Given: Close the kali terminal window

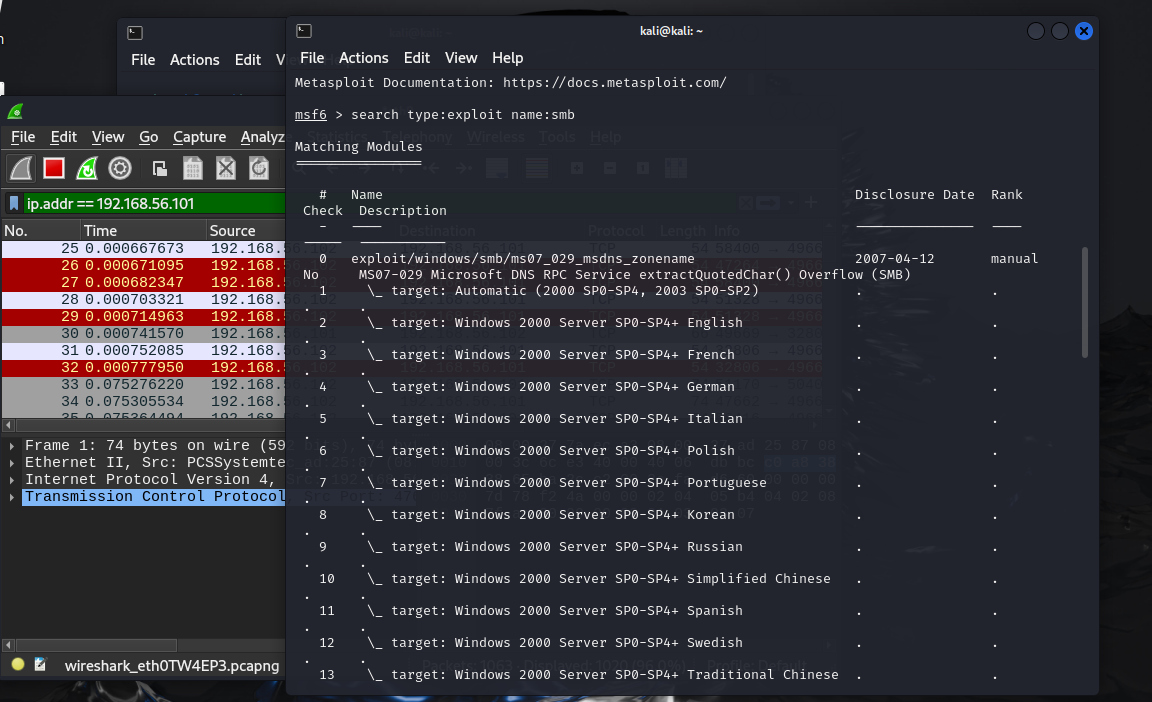Looking at the screenshot, I should (x=1084, y=31).
